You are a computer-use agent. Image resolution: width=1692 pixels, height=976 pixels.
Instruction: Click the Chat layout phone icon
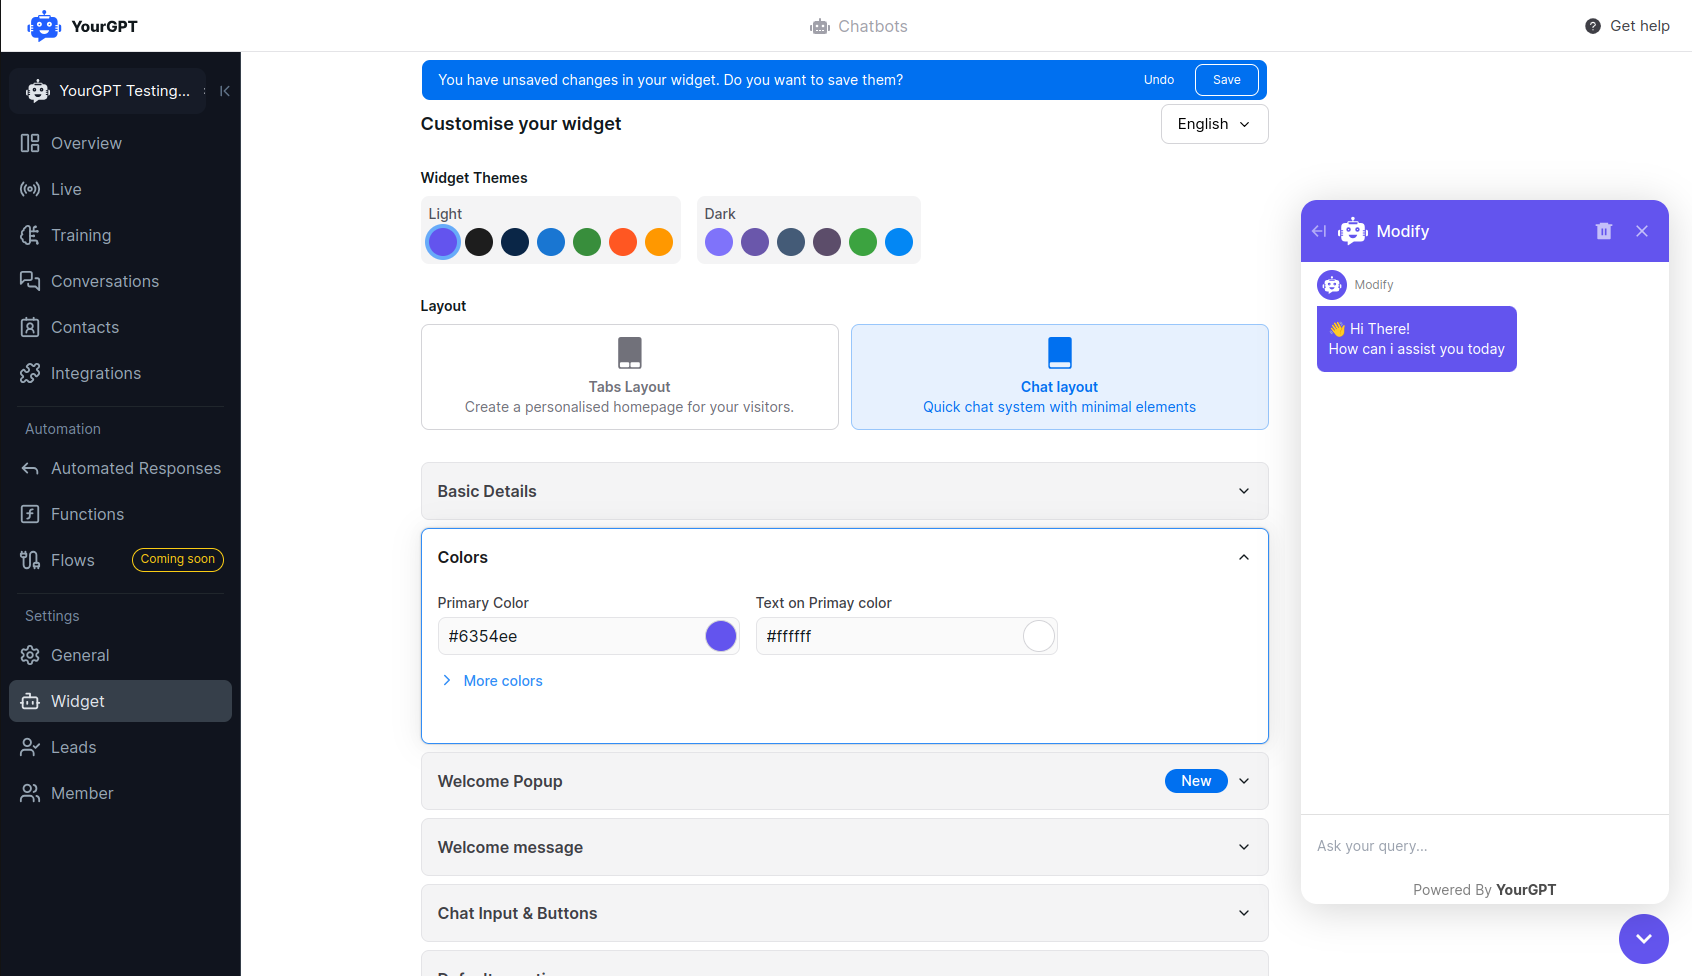click(1060, 353)
